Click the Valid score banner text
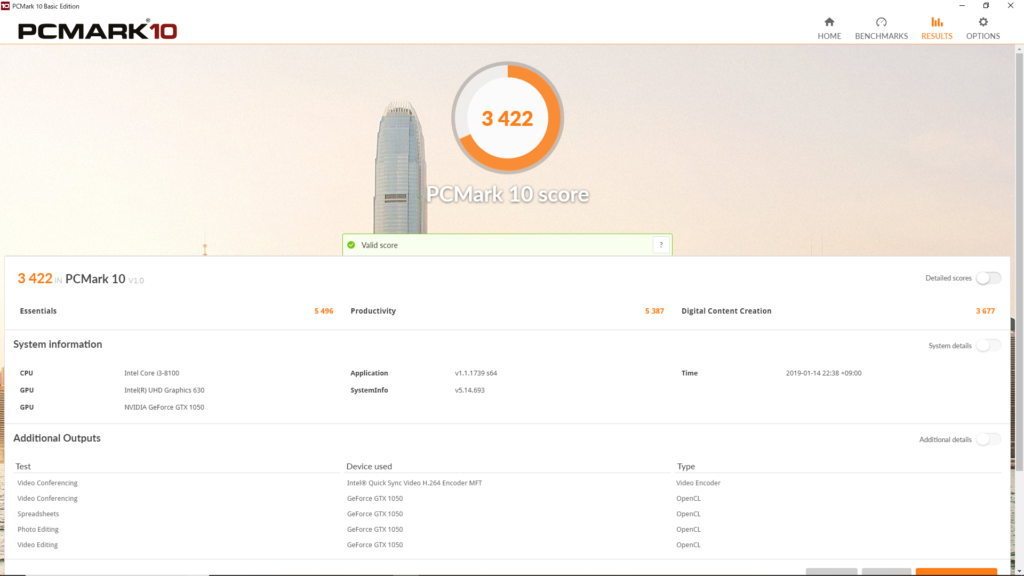 pyautogui.click(x=379, y=245)
